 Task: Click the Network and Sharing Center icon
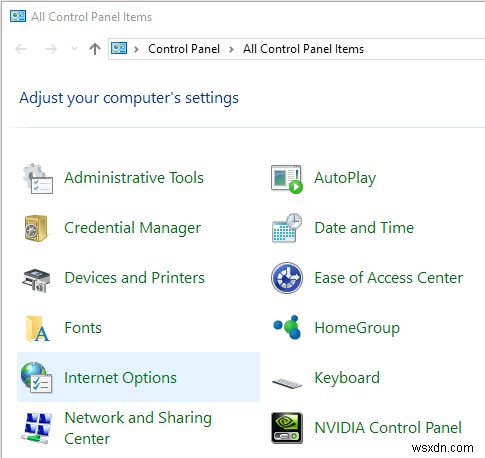click(x=37, y=428)
